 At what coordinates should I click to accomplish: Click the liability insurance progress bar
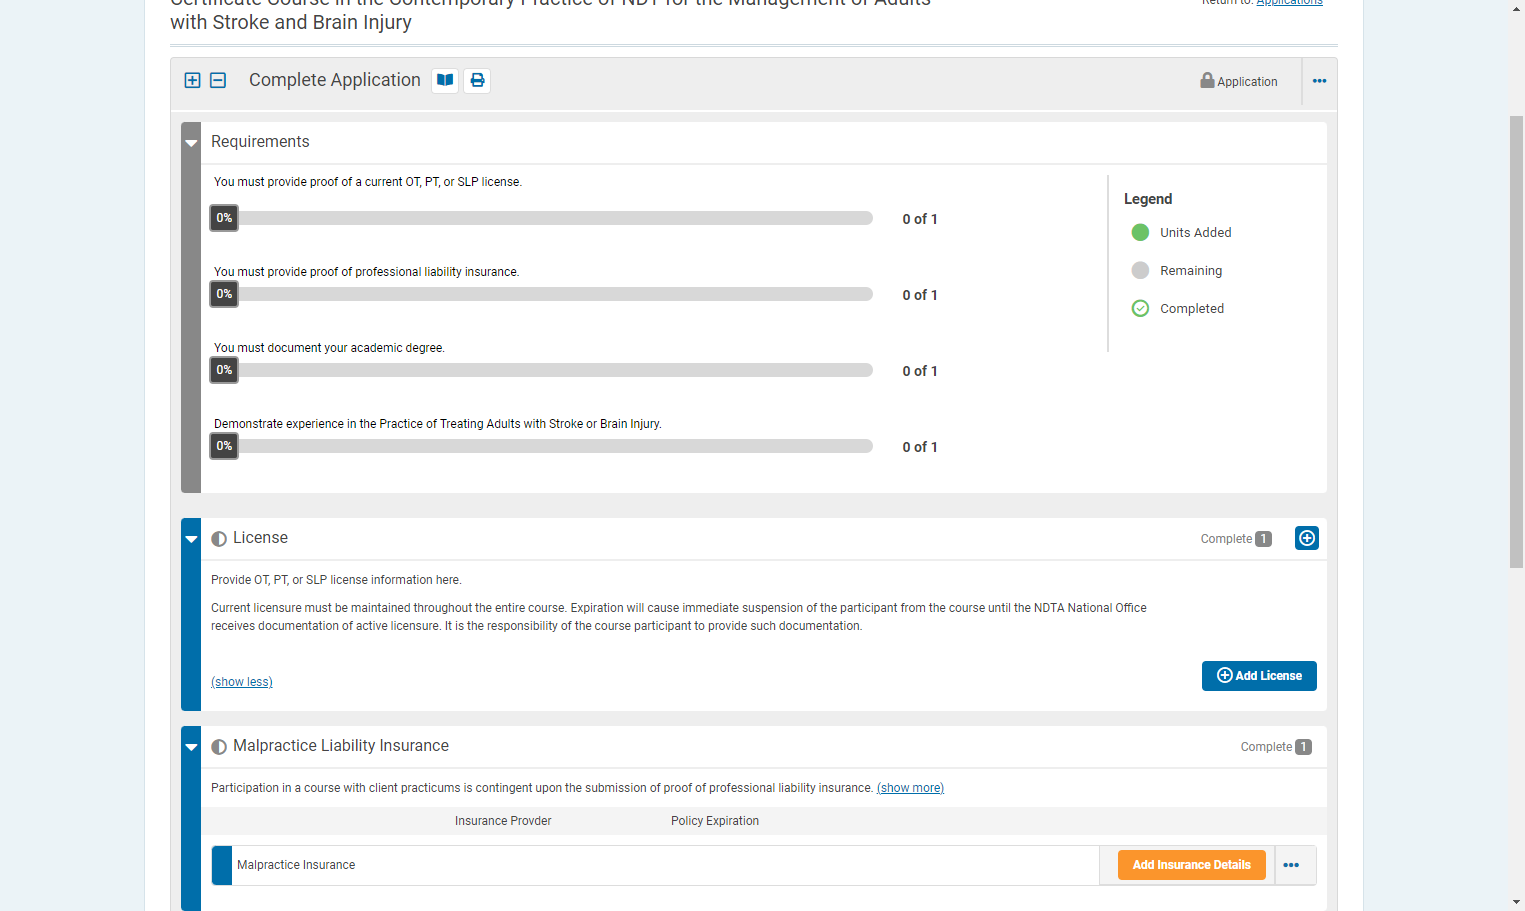point(541,294)
